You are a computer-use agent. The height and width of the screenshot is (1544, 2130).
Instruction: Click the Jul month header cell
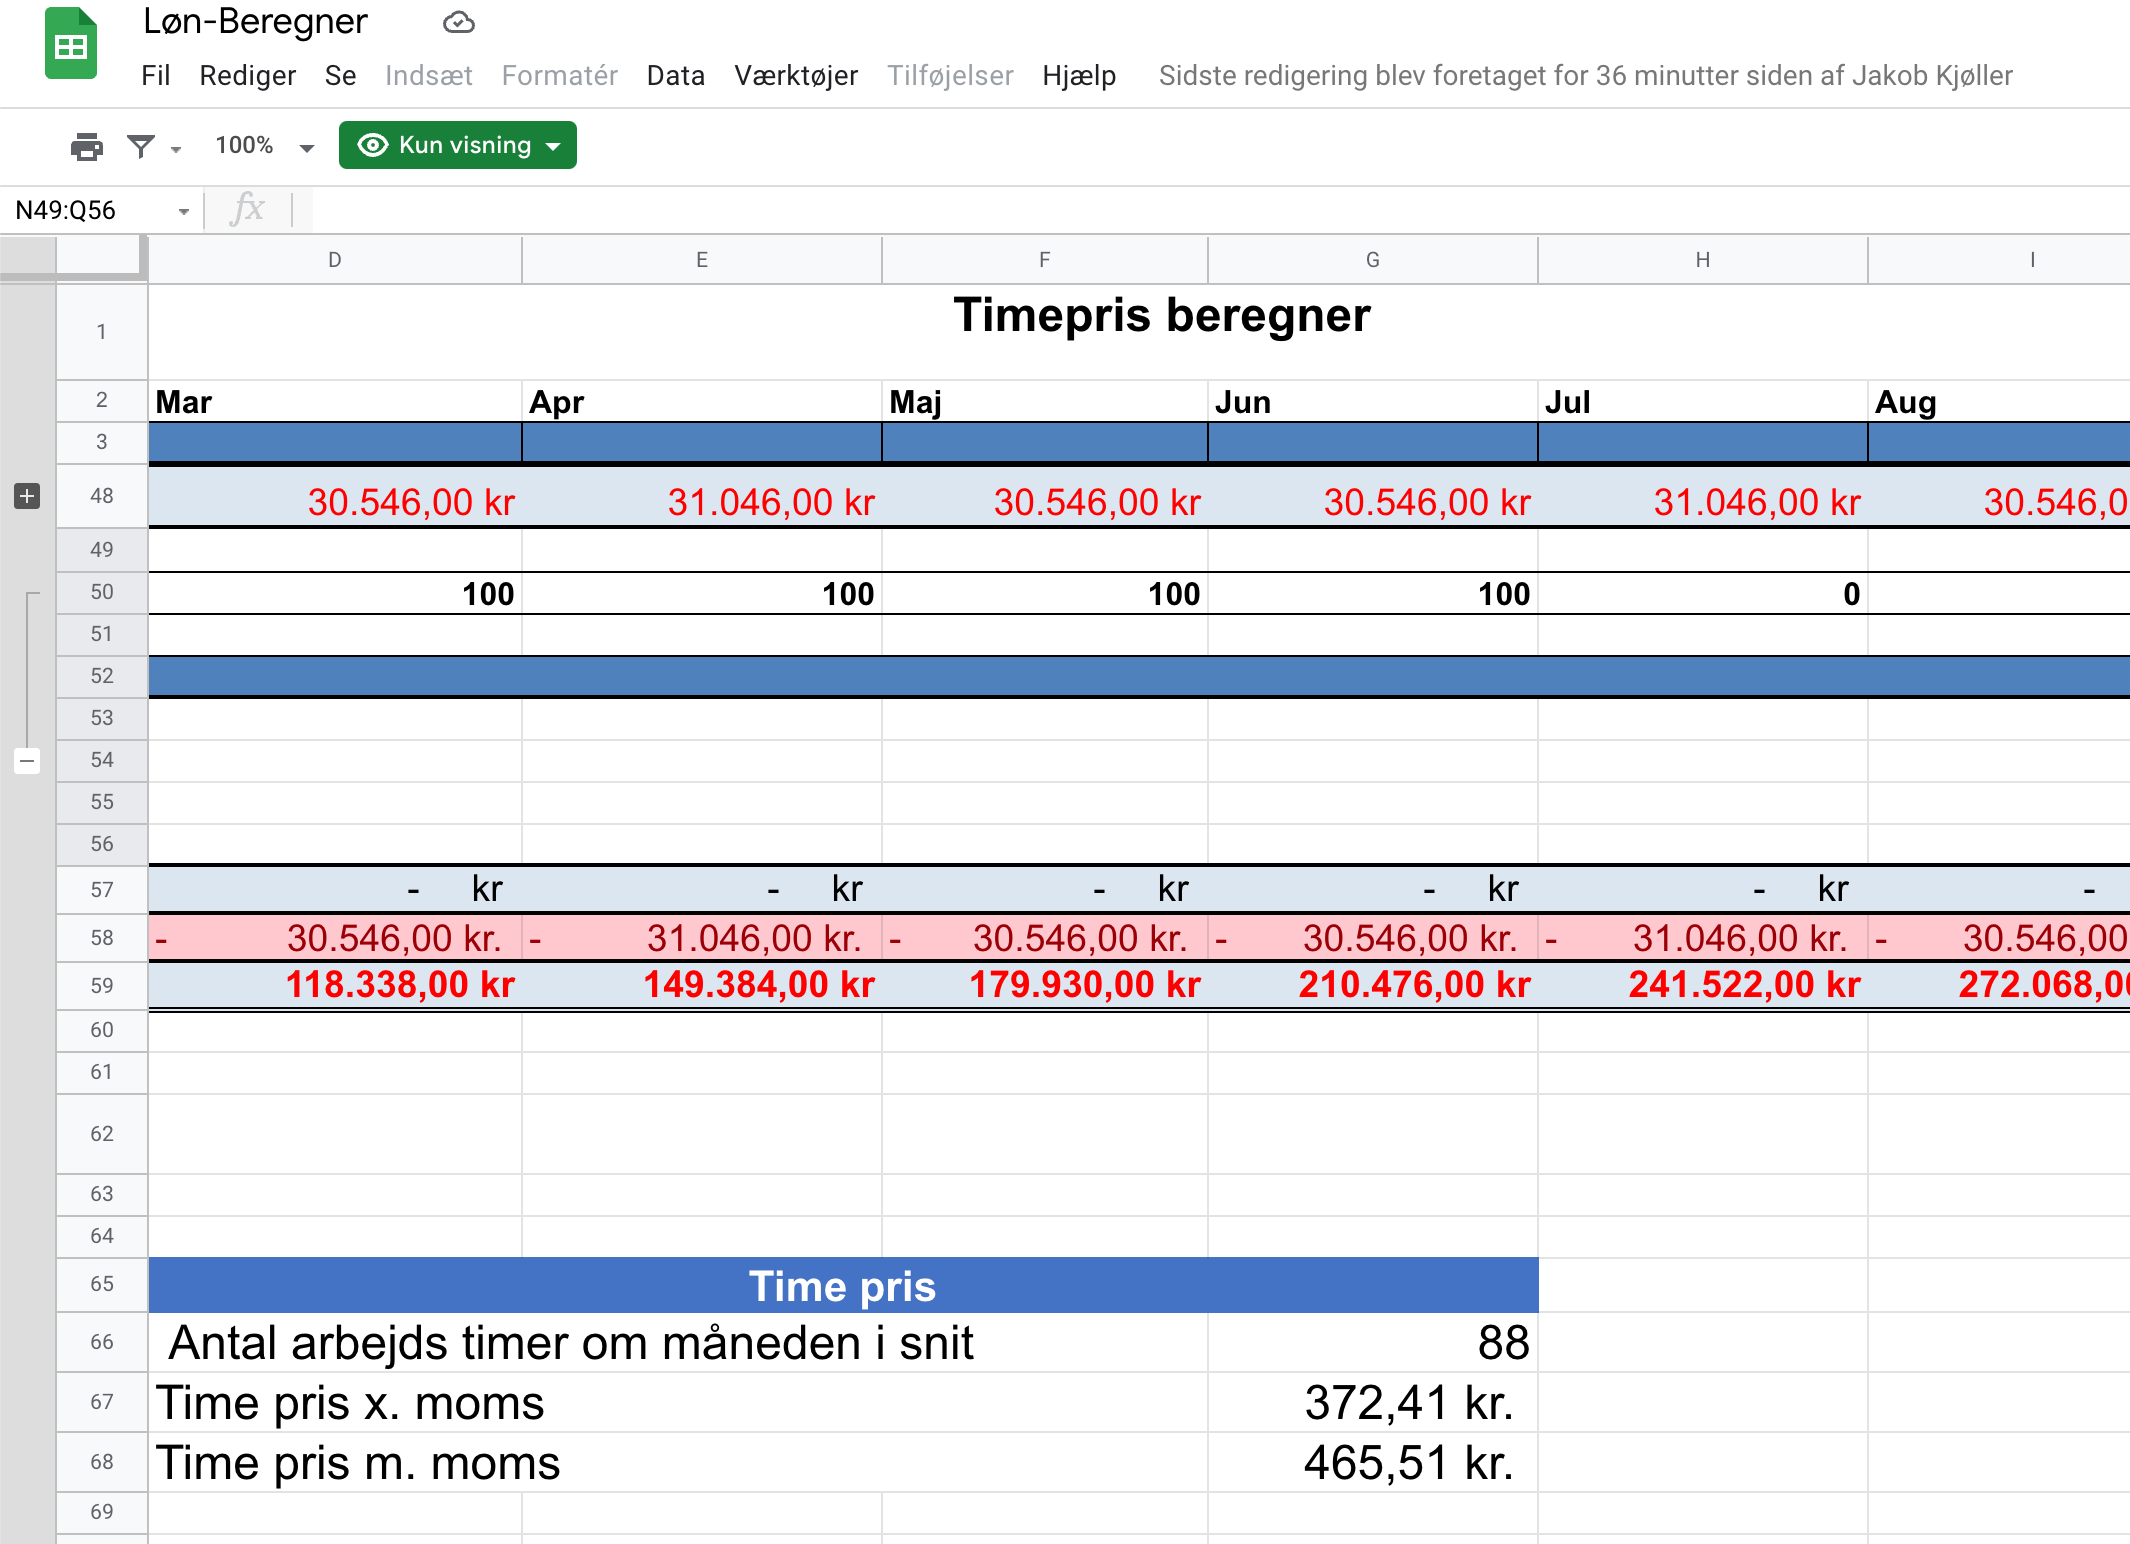pyautogui.click(x=1703, y=402)
